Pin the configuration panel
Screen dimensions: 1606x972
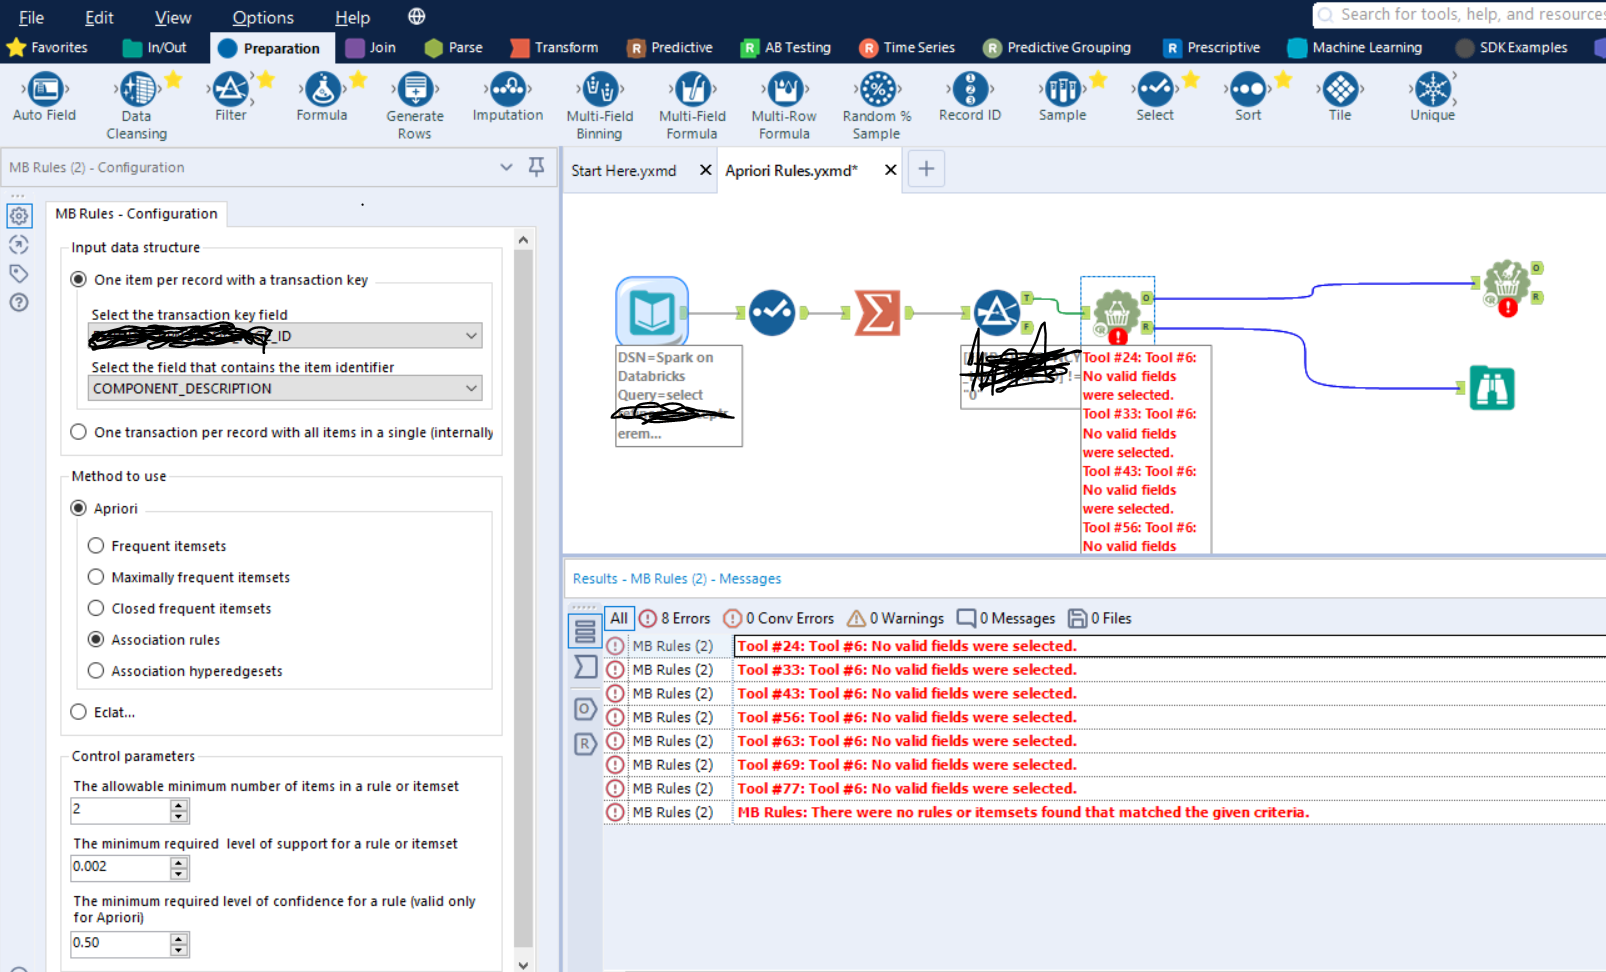tap(536, 167)
